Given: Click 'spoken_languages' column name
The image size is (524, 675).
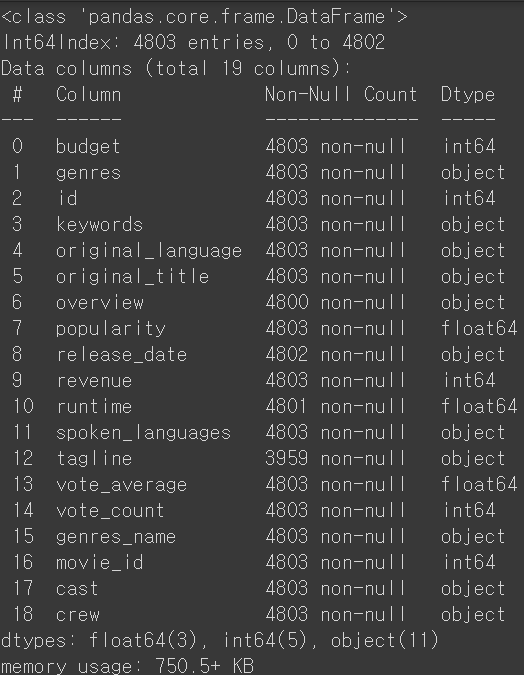Looking at the screenshot, I should coord(143,433).
